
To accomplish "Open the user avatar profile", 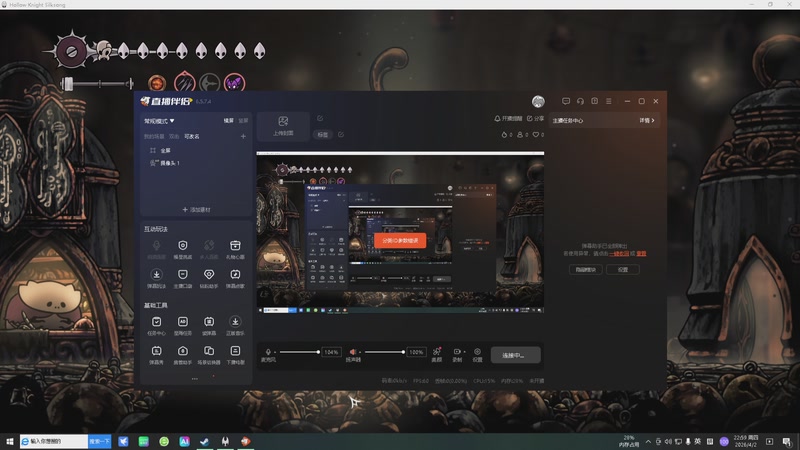I will [x=538, y=102].
